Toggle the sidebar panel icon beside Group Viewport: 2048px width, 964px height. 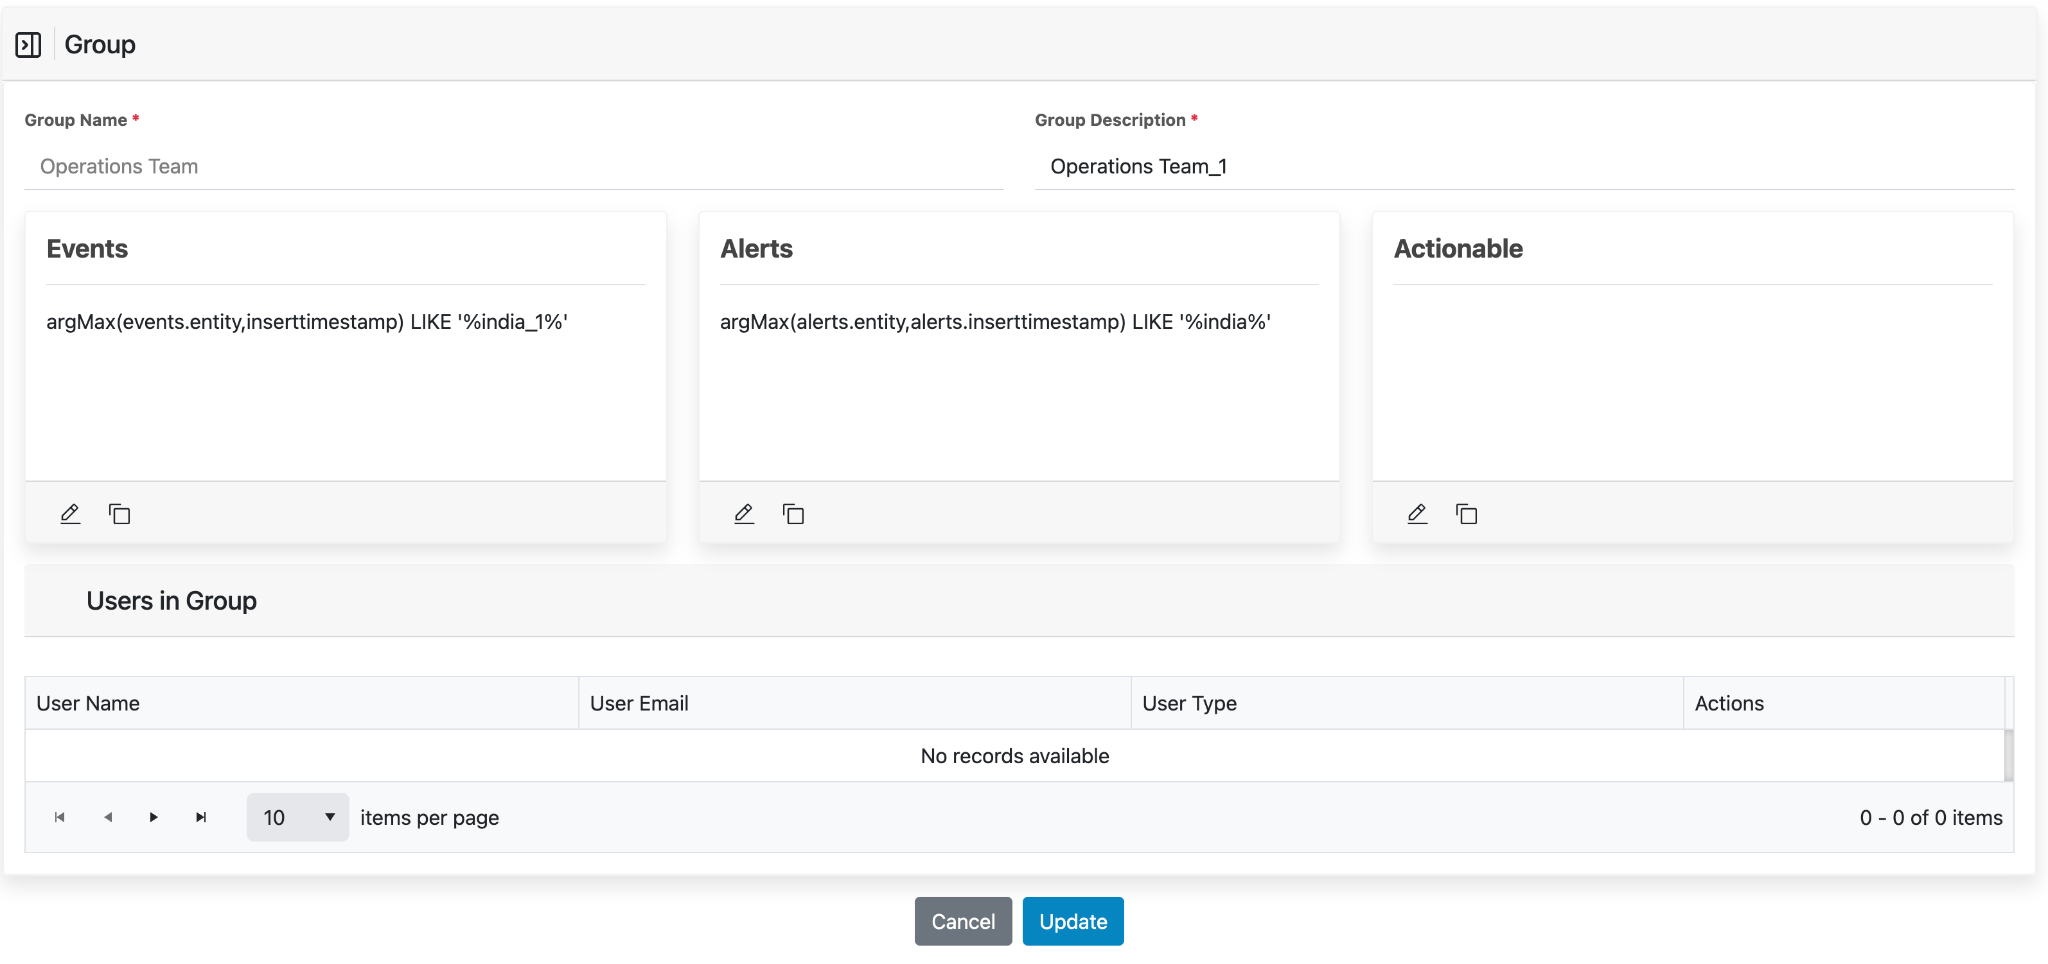click(x=28, y=45)
